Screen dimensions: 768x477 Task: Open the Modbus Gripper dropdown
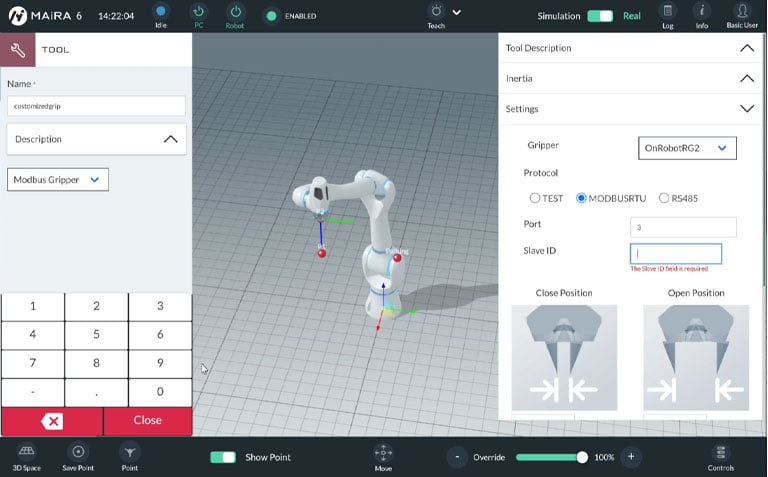click(58, 180)
